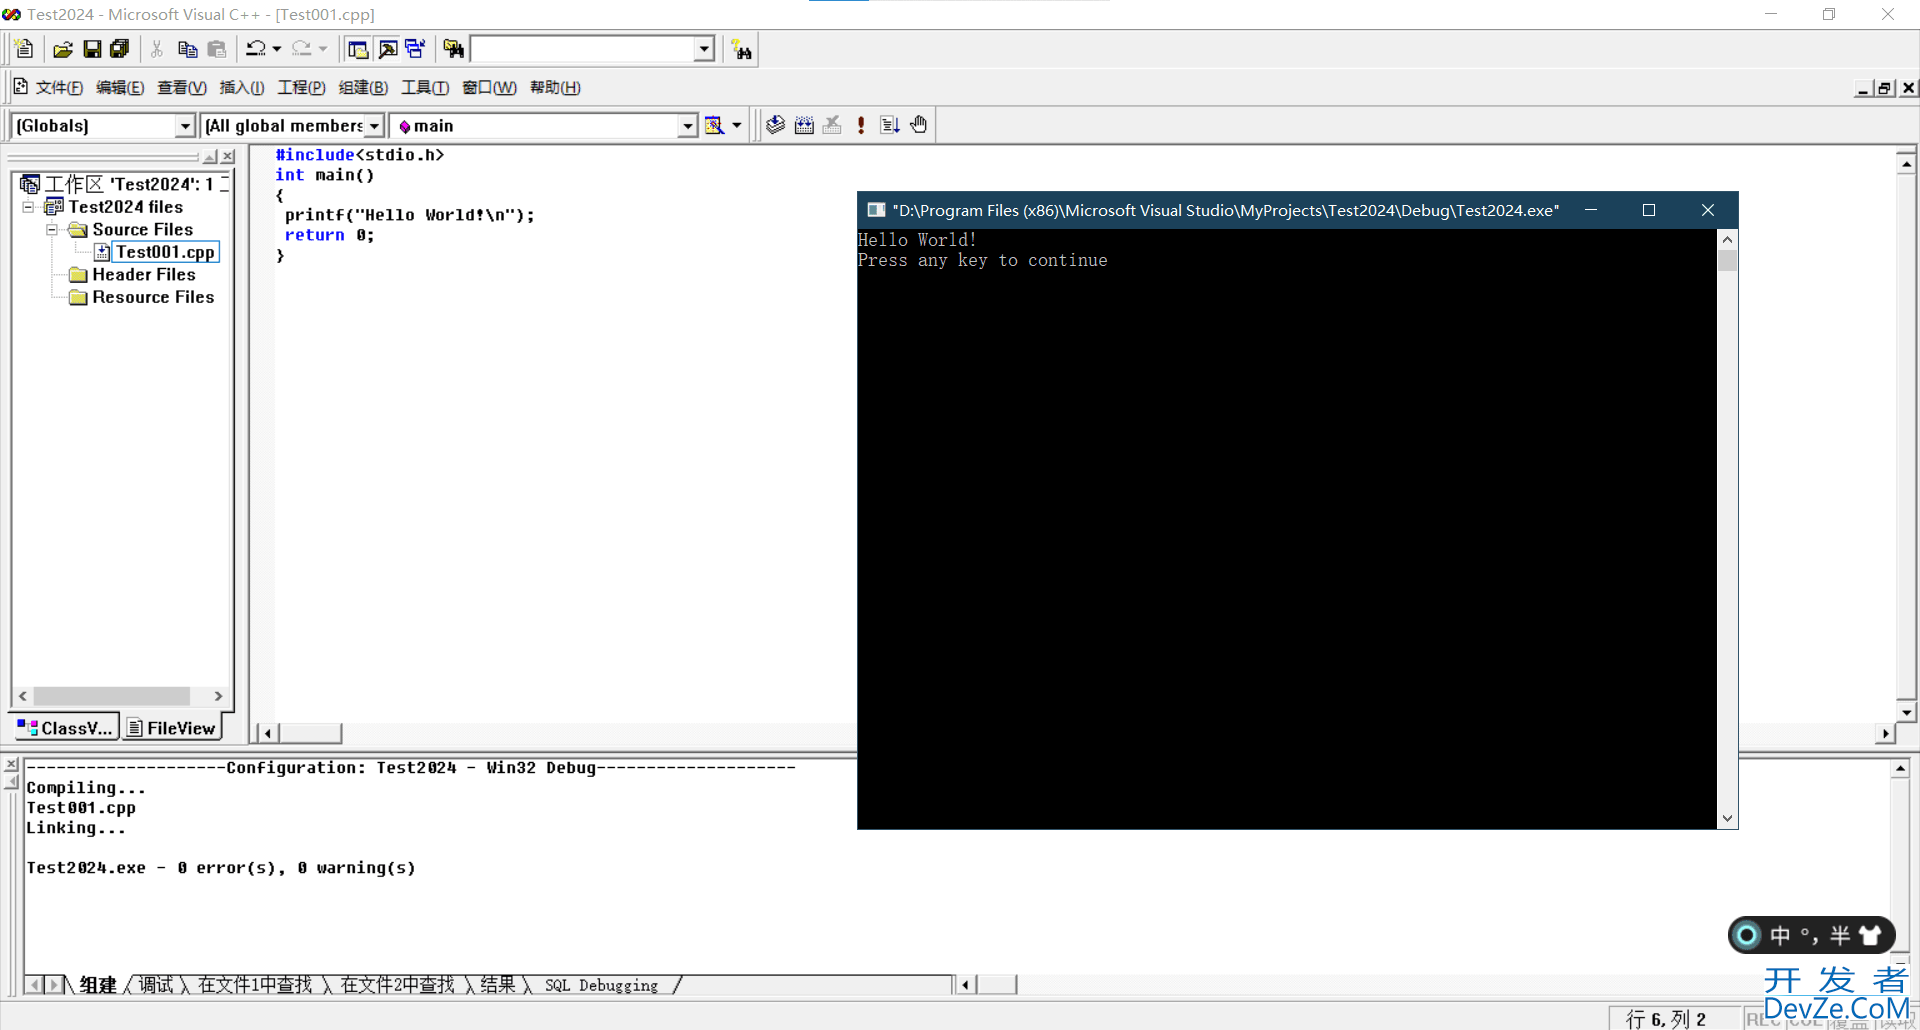This screenshot has height=1030, width=1920.
Task: Open the redo history dropdown arrow
Action: [323, 49]
